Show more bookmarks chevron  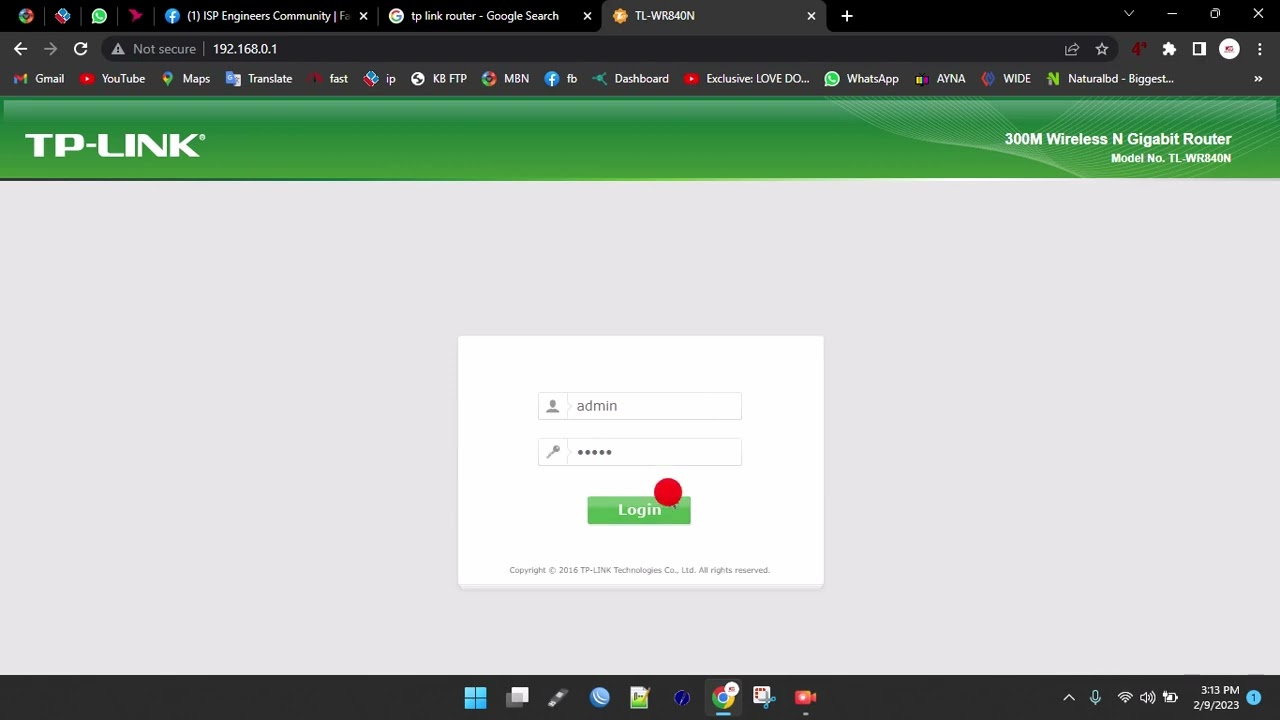point(1258,79)
